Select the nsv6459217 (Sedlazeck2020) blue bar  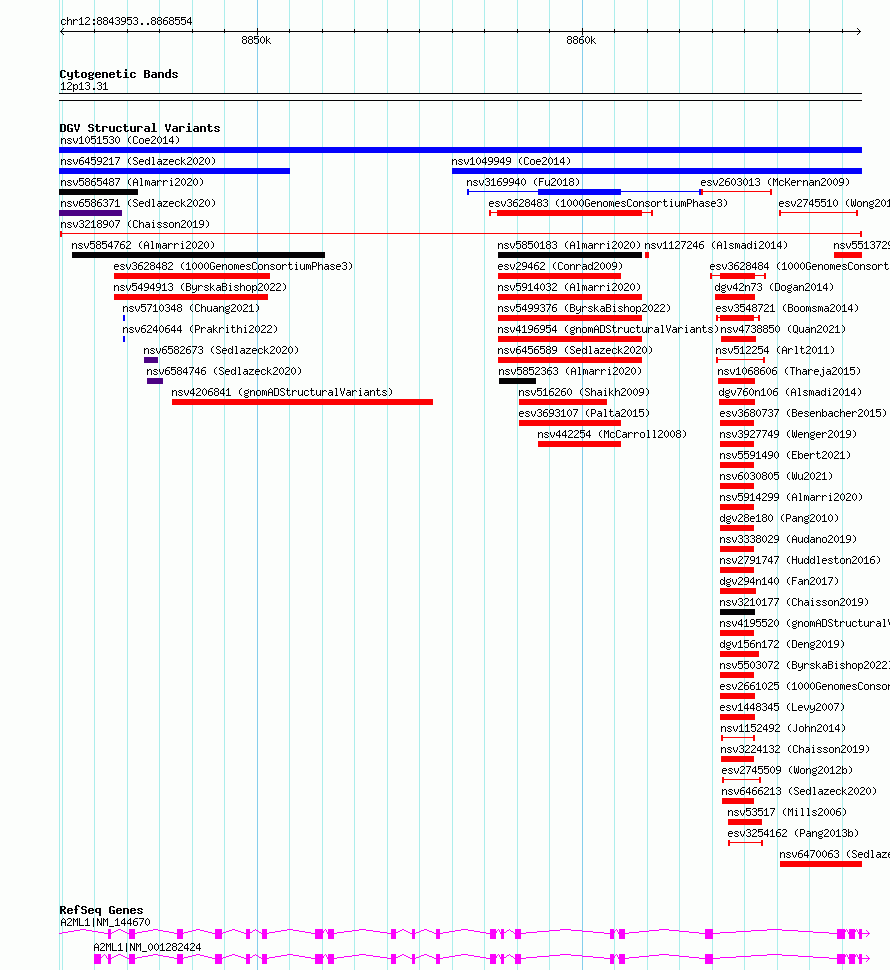point(174,171)
